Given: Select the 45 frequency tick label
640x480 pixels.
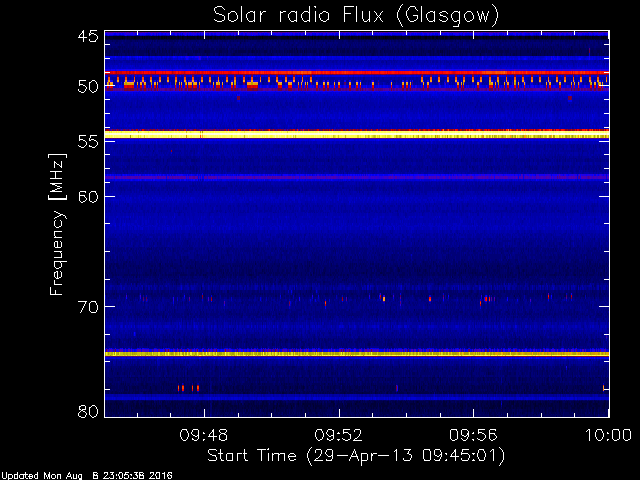Looking at the screenshot, I should [x=88, y=36].
